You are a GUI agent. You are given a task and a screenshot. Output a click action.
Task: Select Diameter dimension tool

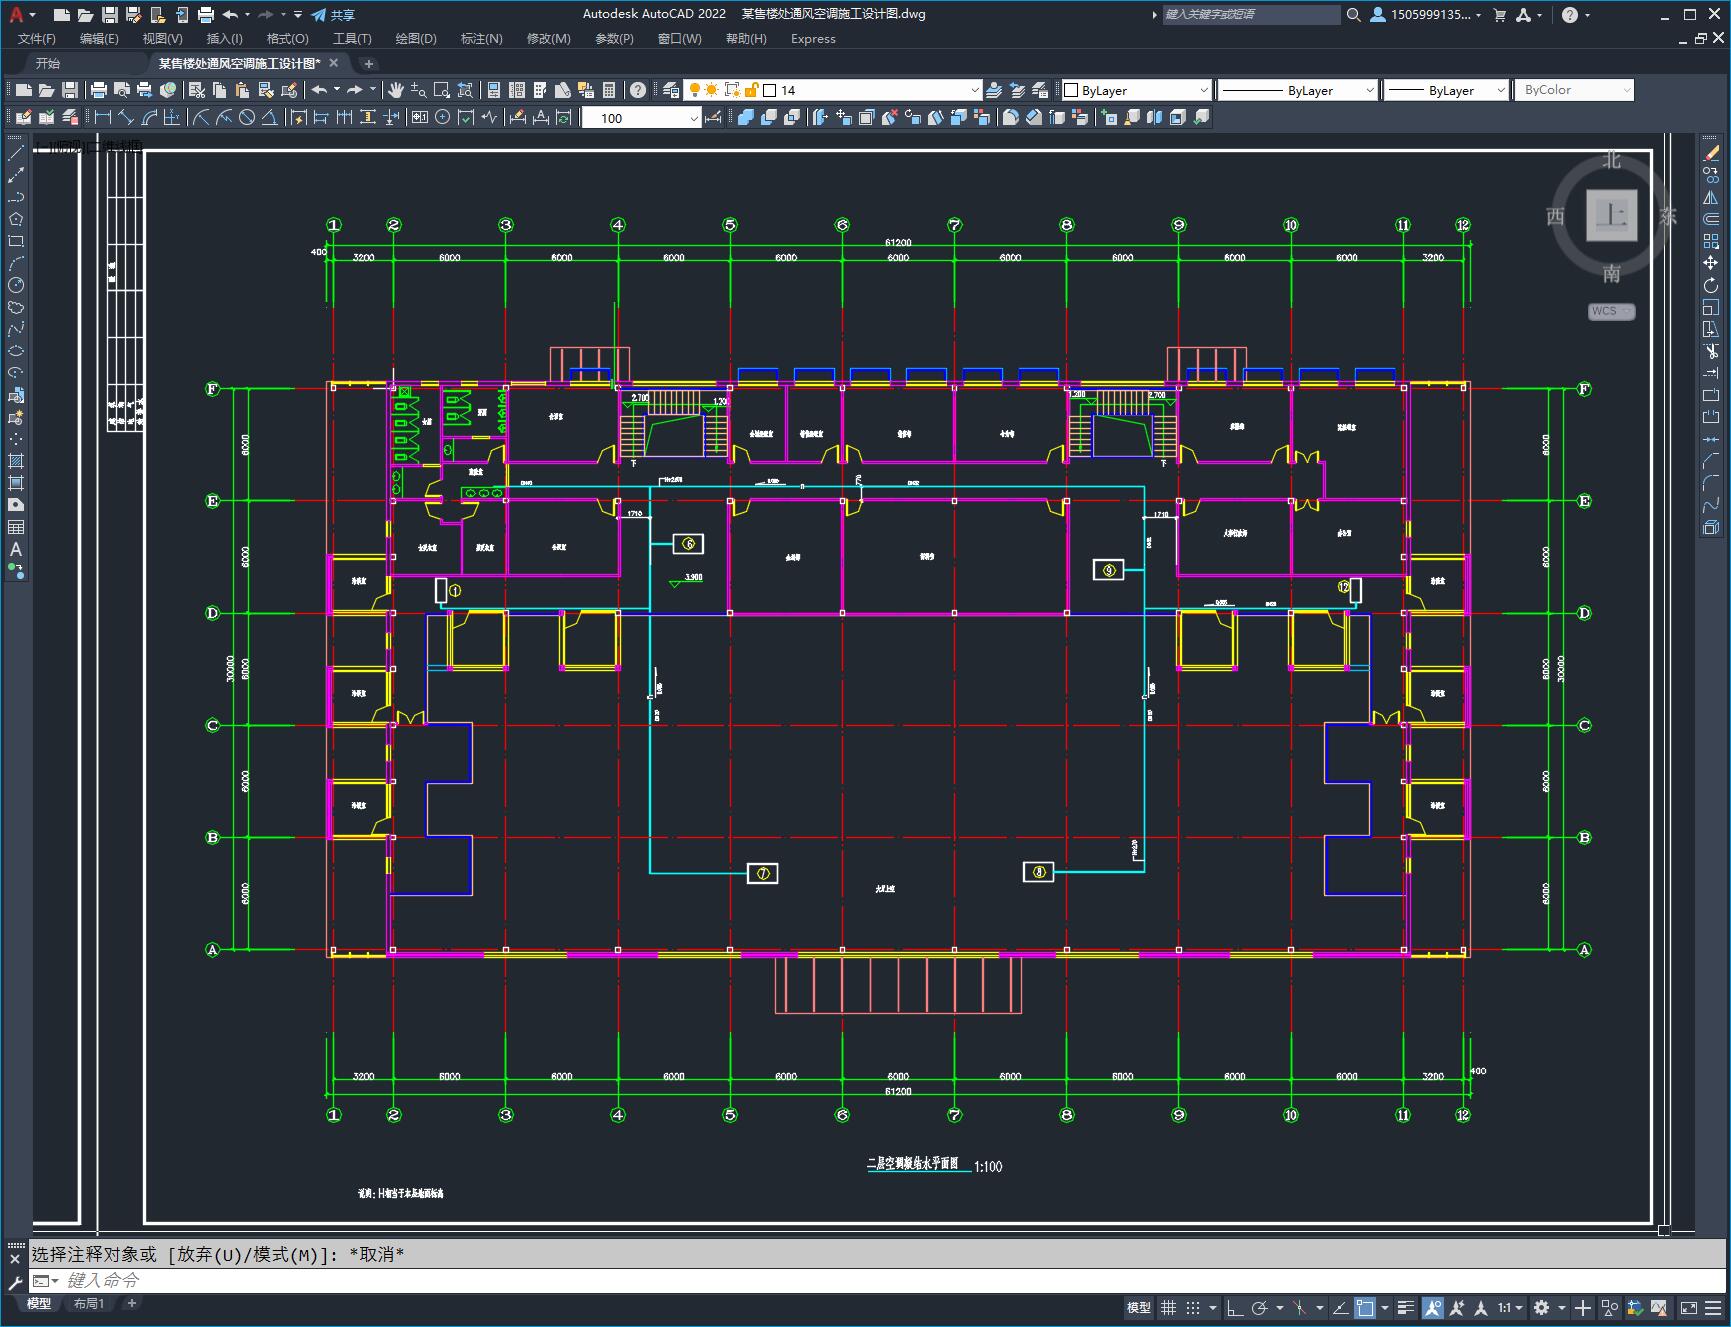247,117
